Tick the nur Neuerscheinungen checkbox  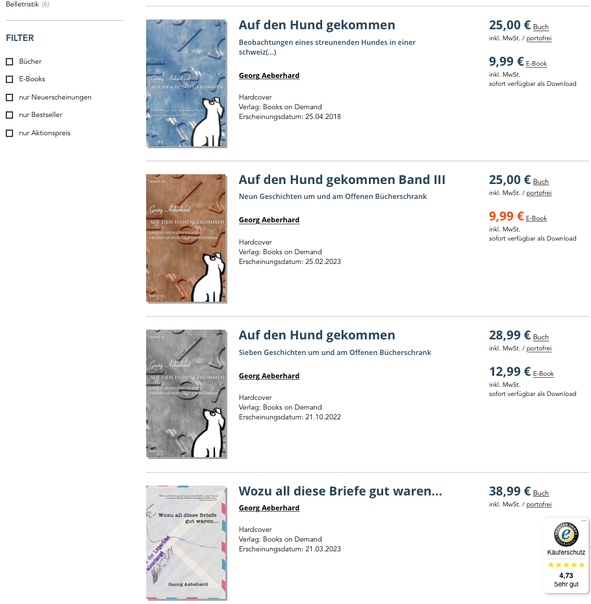(x=10, y=97)
